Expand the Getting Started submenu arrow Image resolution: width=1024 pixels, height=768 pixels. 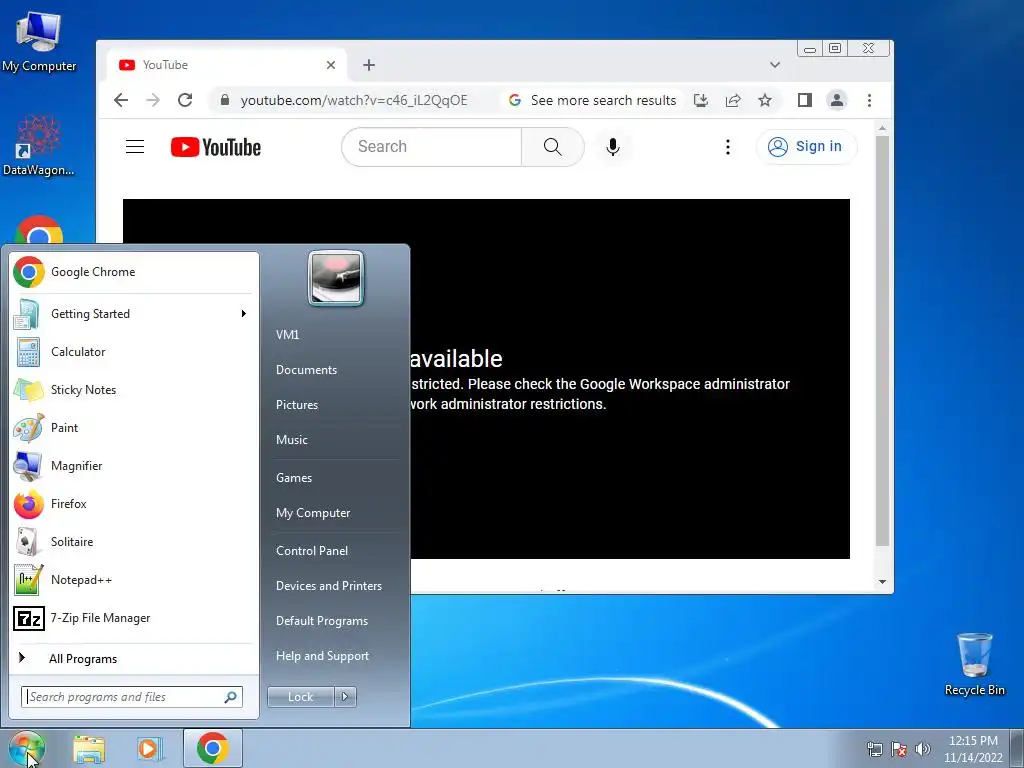tap(244, 313)
